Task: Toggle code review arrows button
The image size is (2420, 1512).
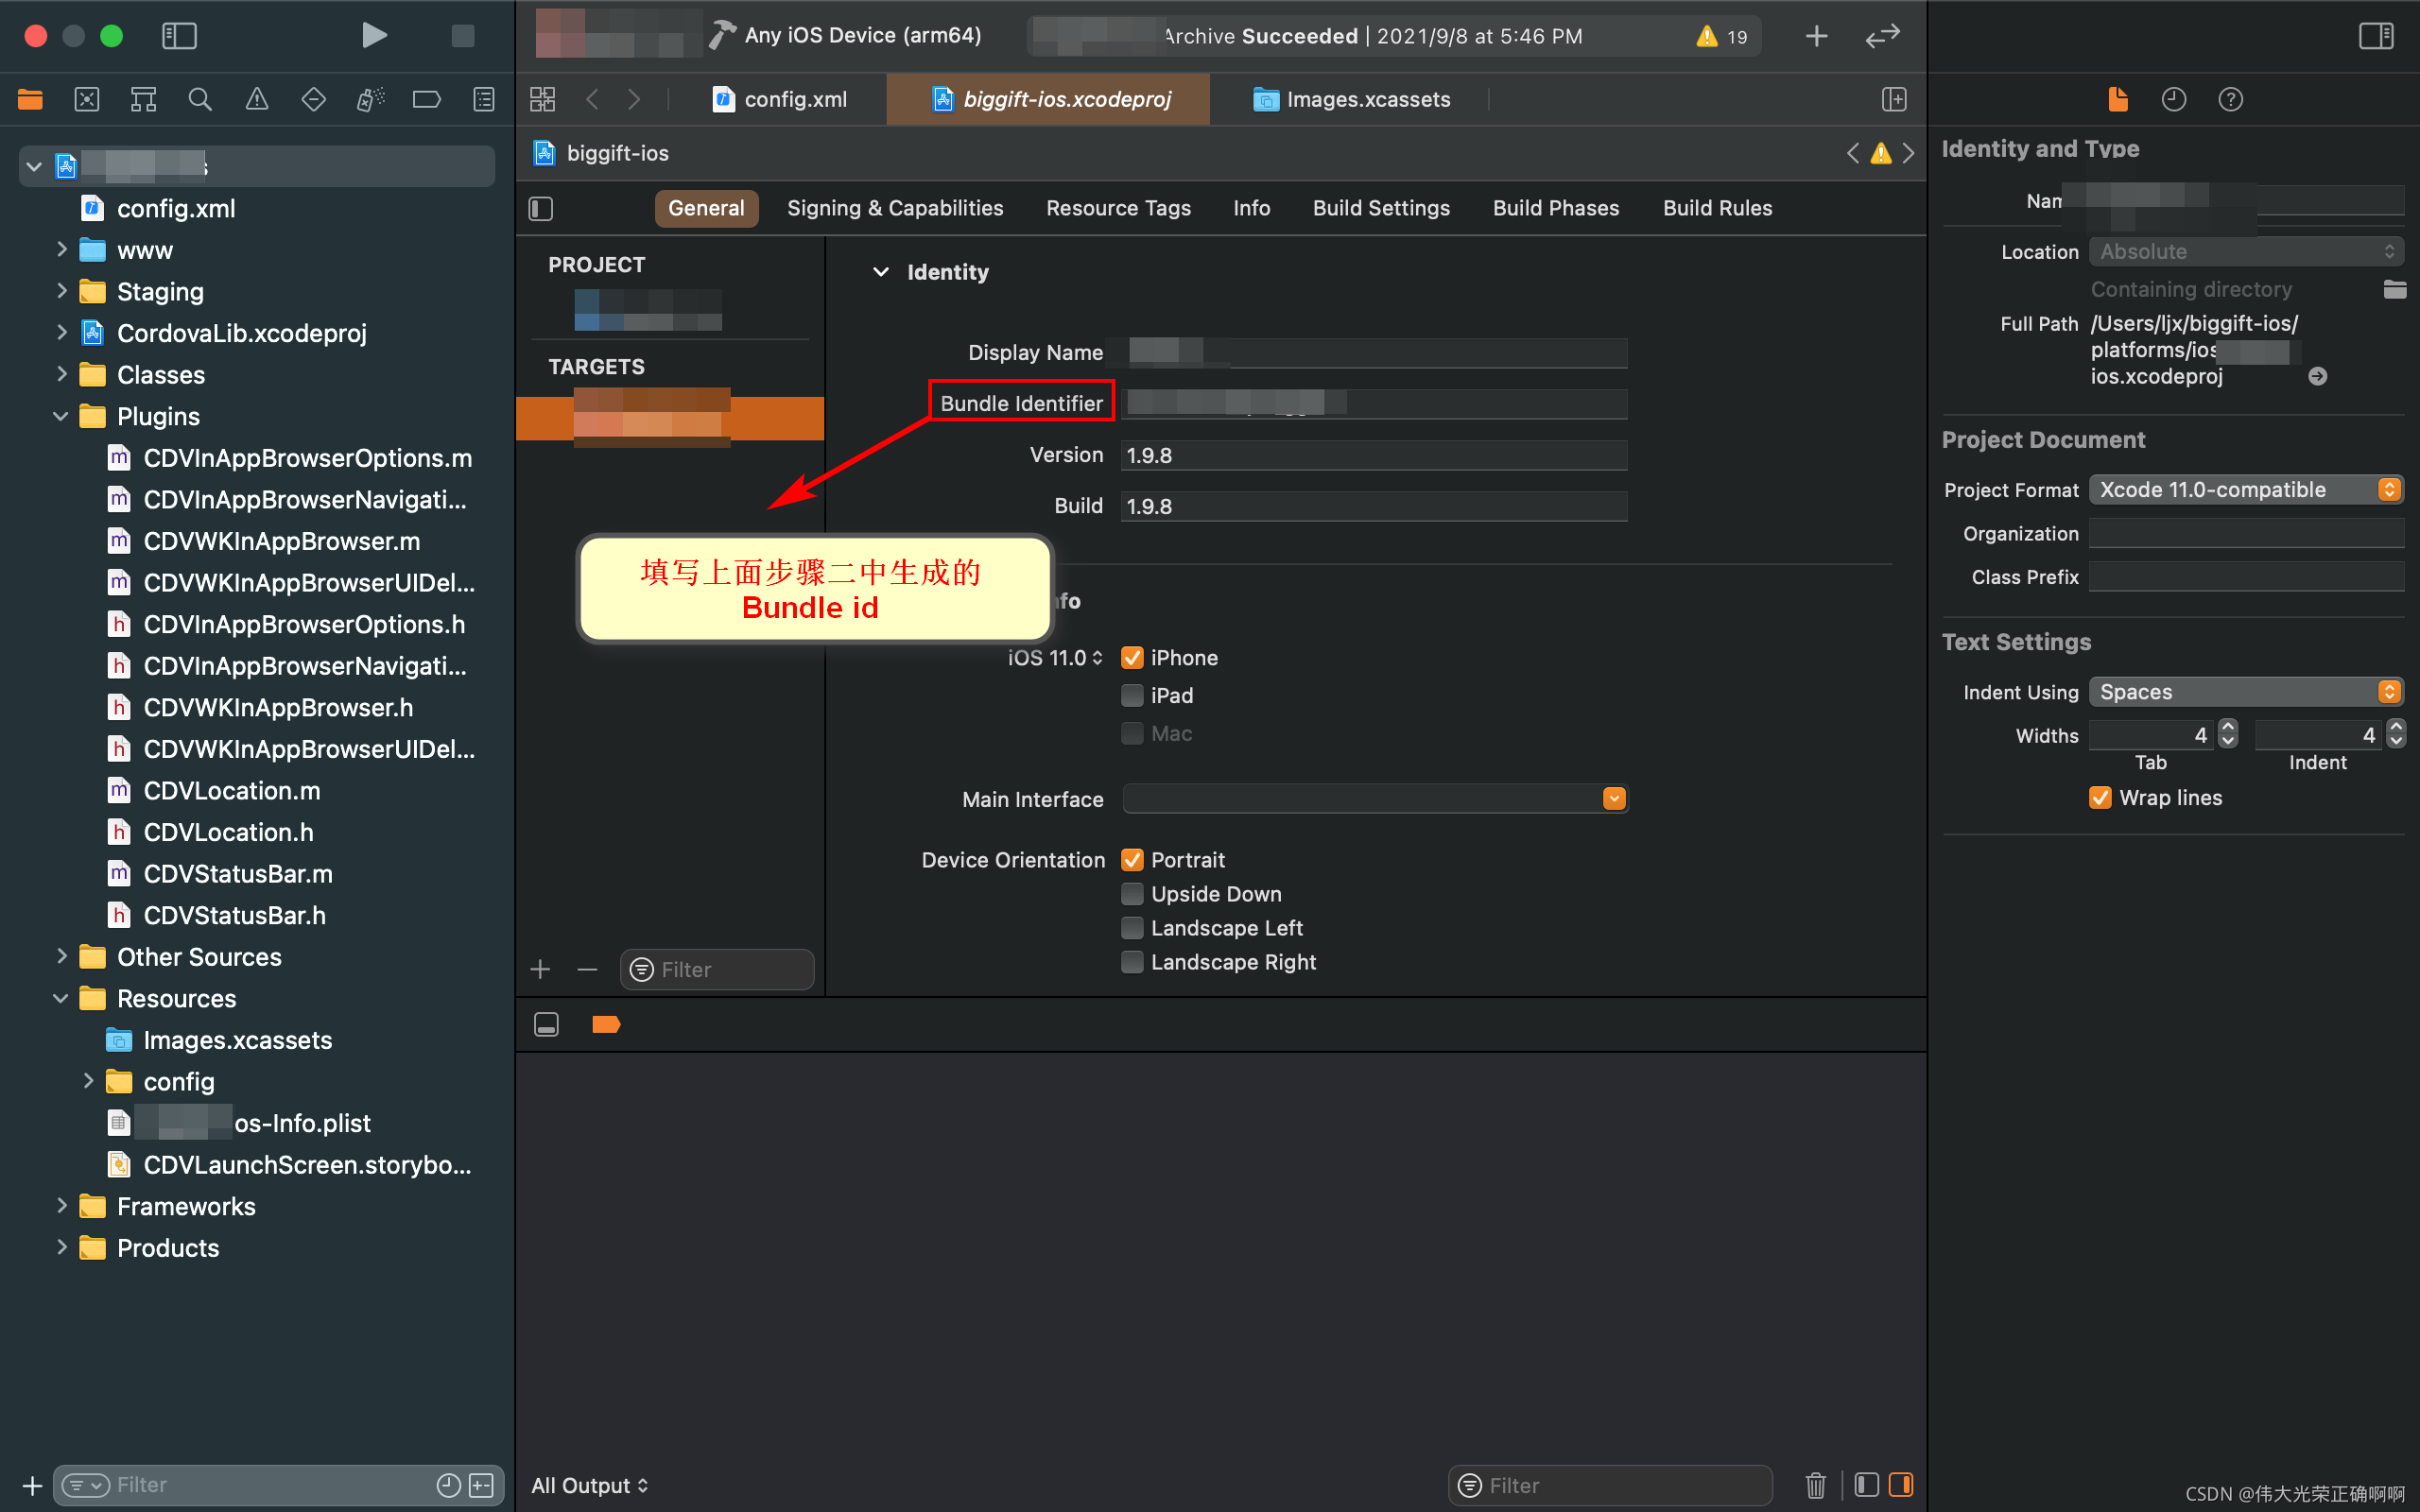Action: 1882,36
